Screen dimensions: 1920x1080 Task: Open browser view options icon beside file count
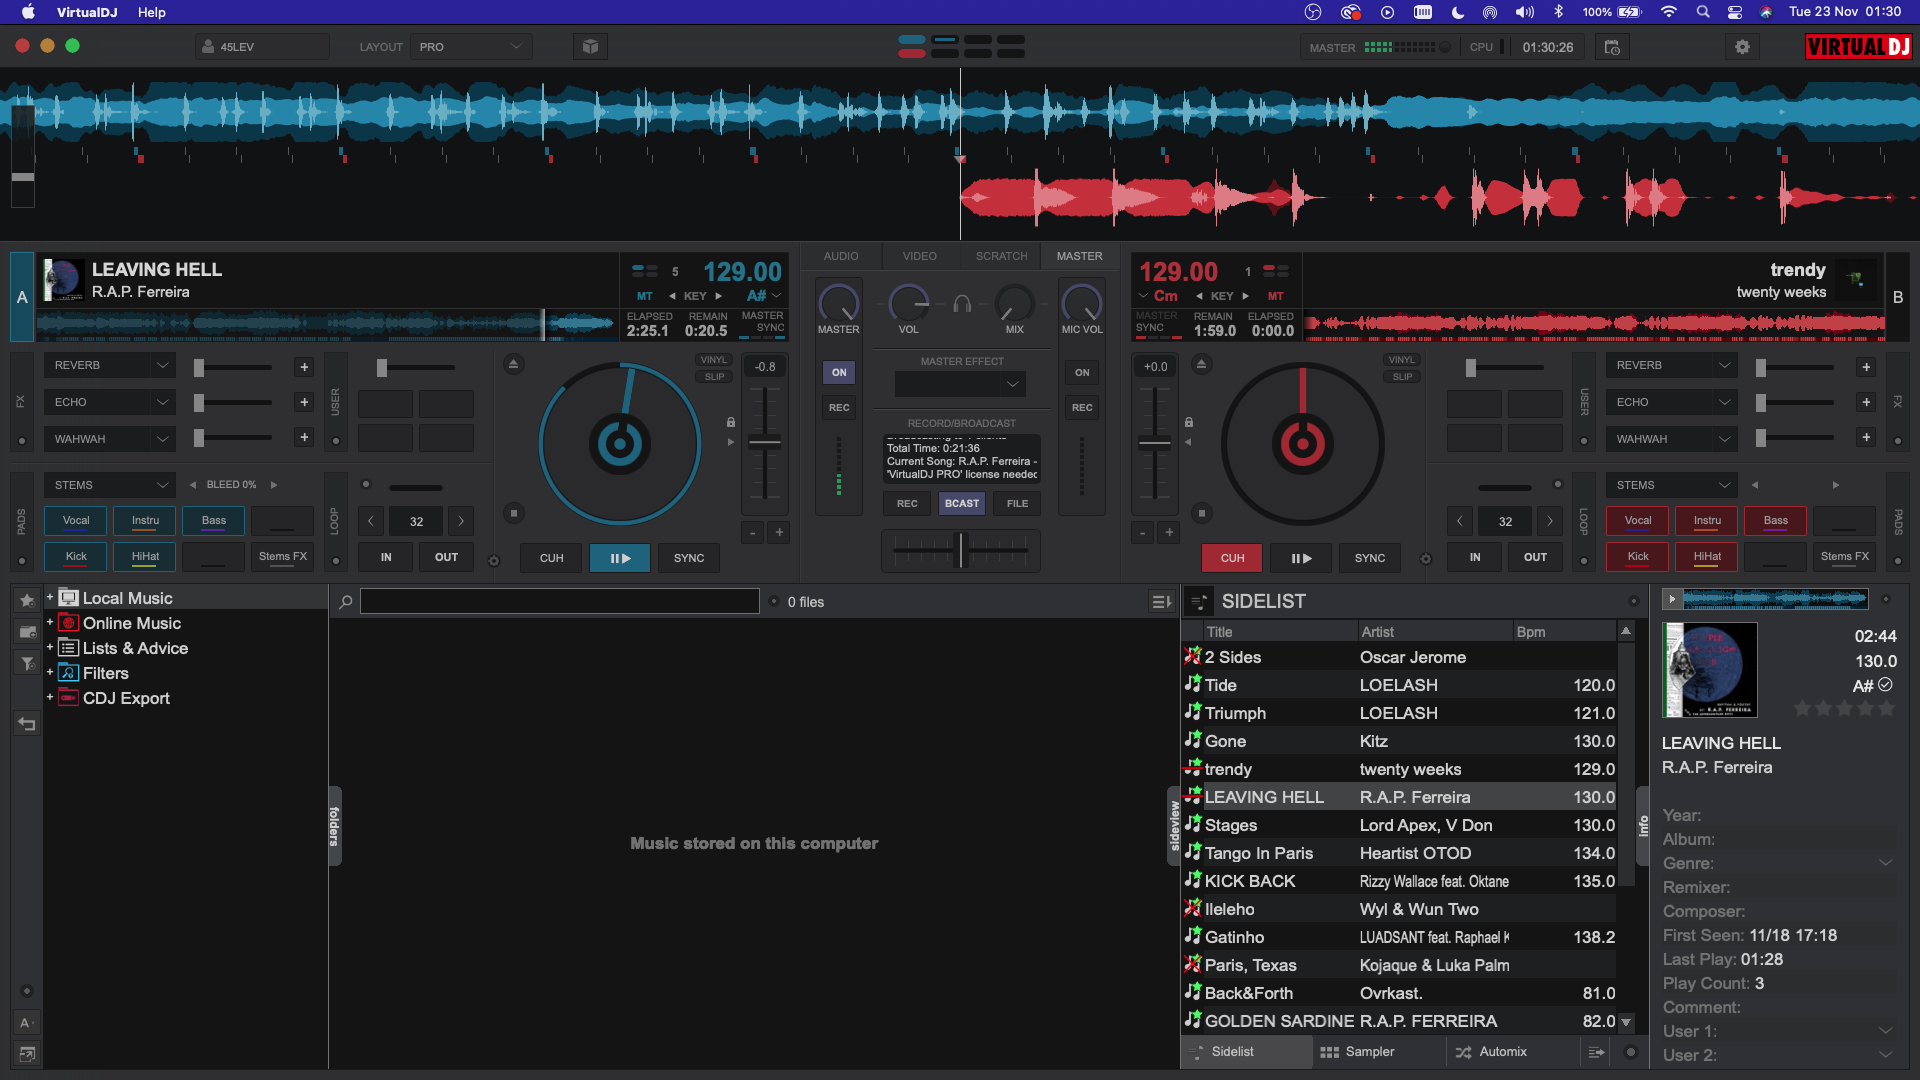click(x=1161, y=602)
